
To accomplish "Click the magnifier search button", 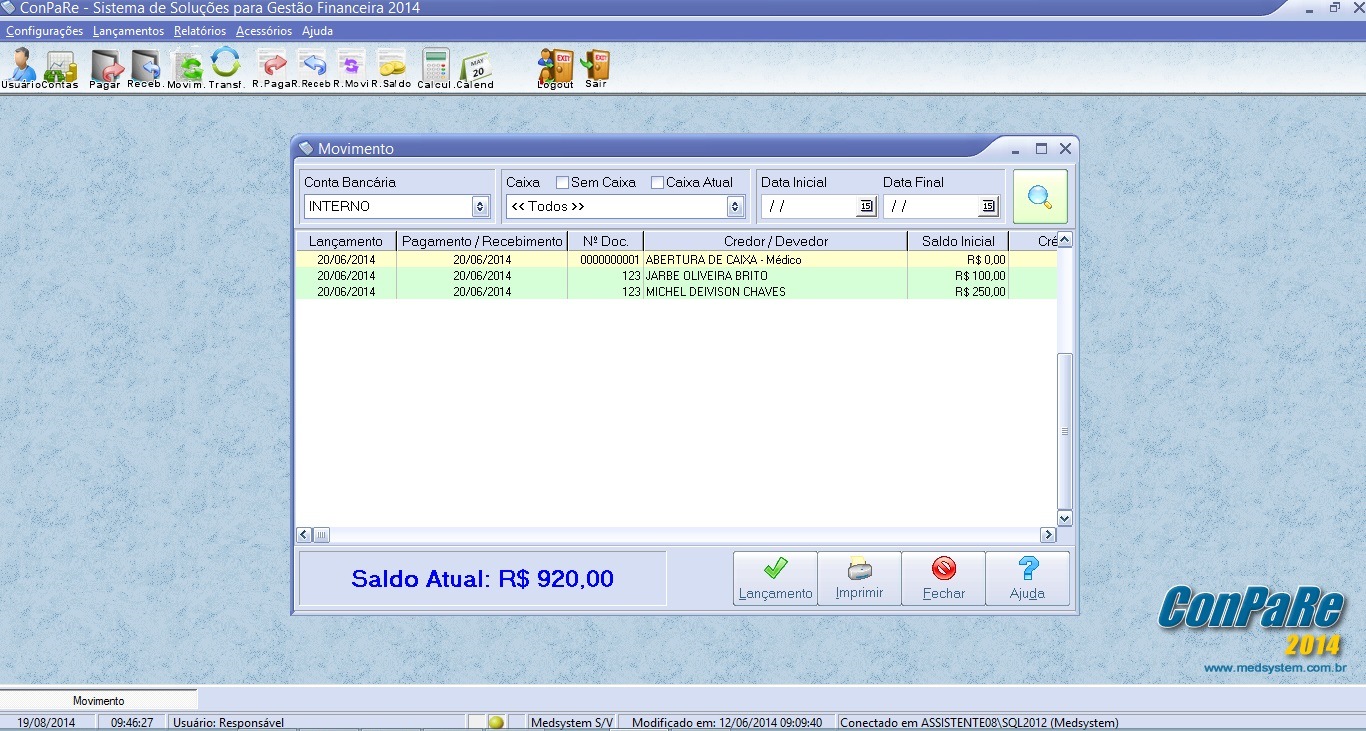I will (1040, 196).
